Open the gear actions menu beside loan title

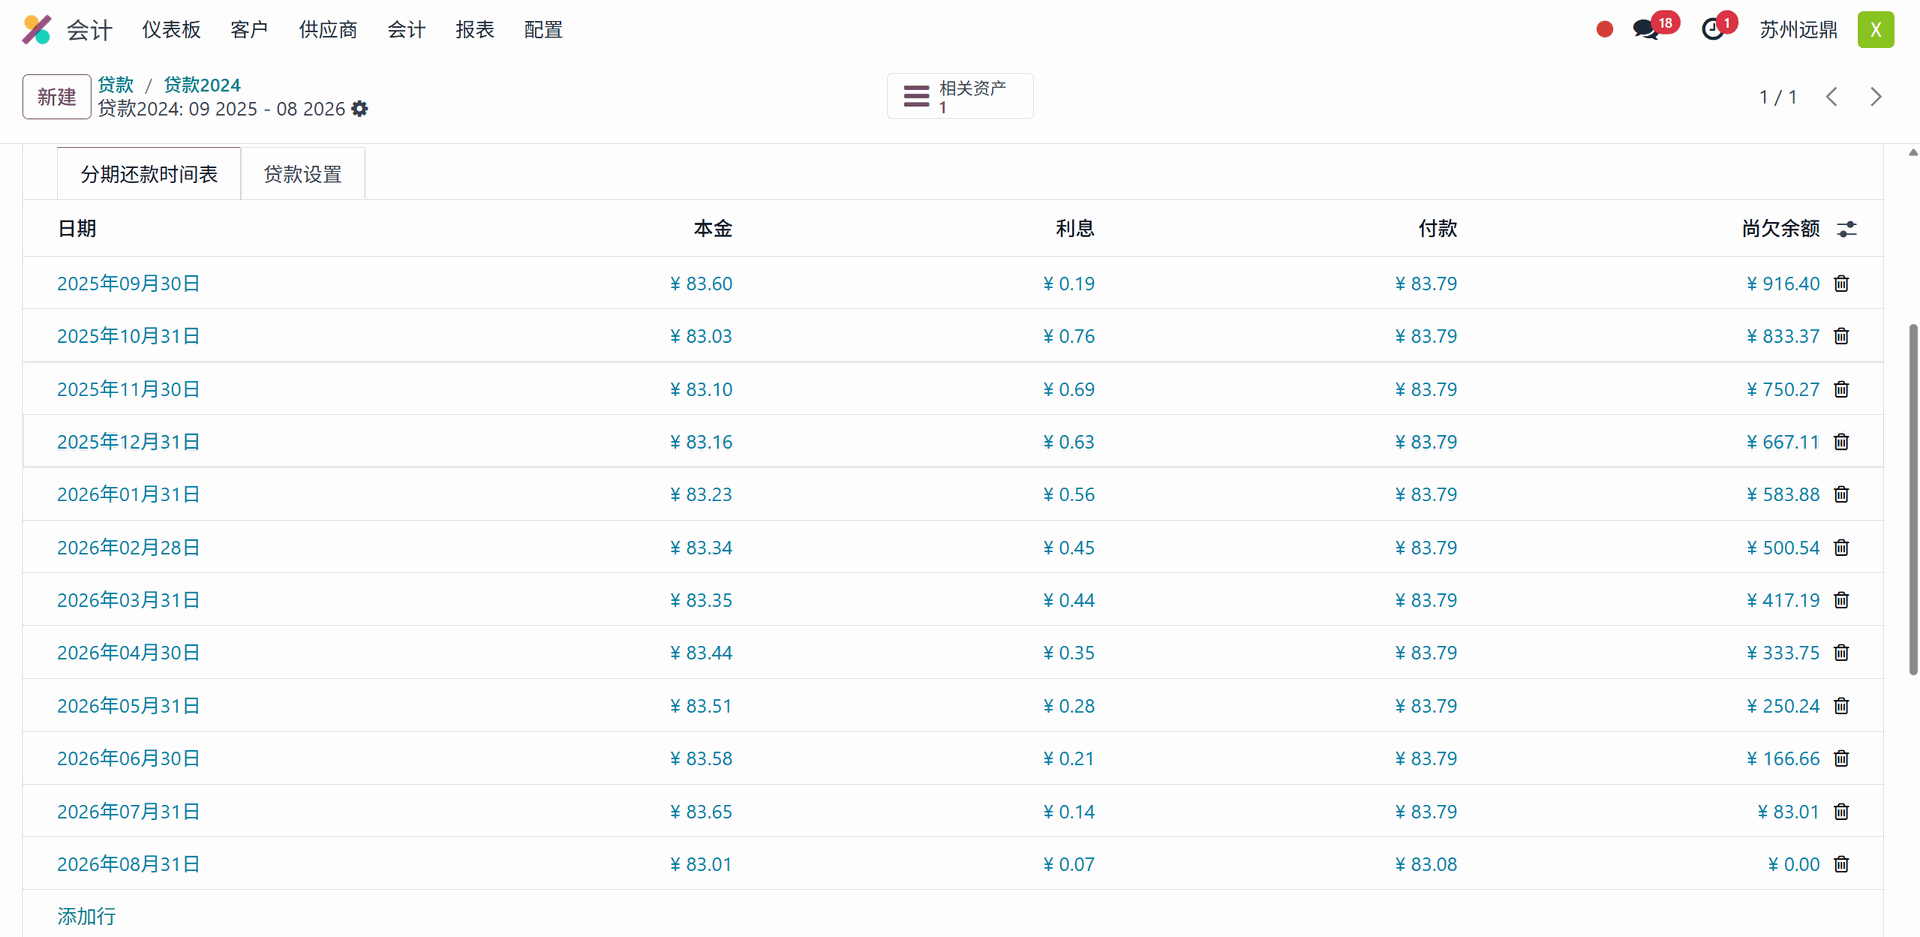tap(360, 109)
